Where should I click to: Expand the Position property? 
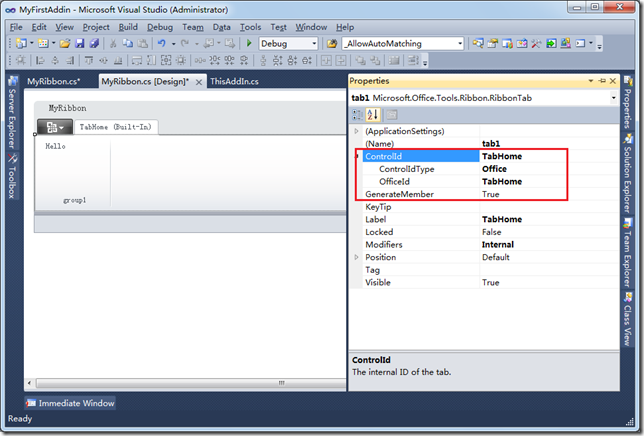(x=356, y=257)
